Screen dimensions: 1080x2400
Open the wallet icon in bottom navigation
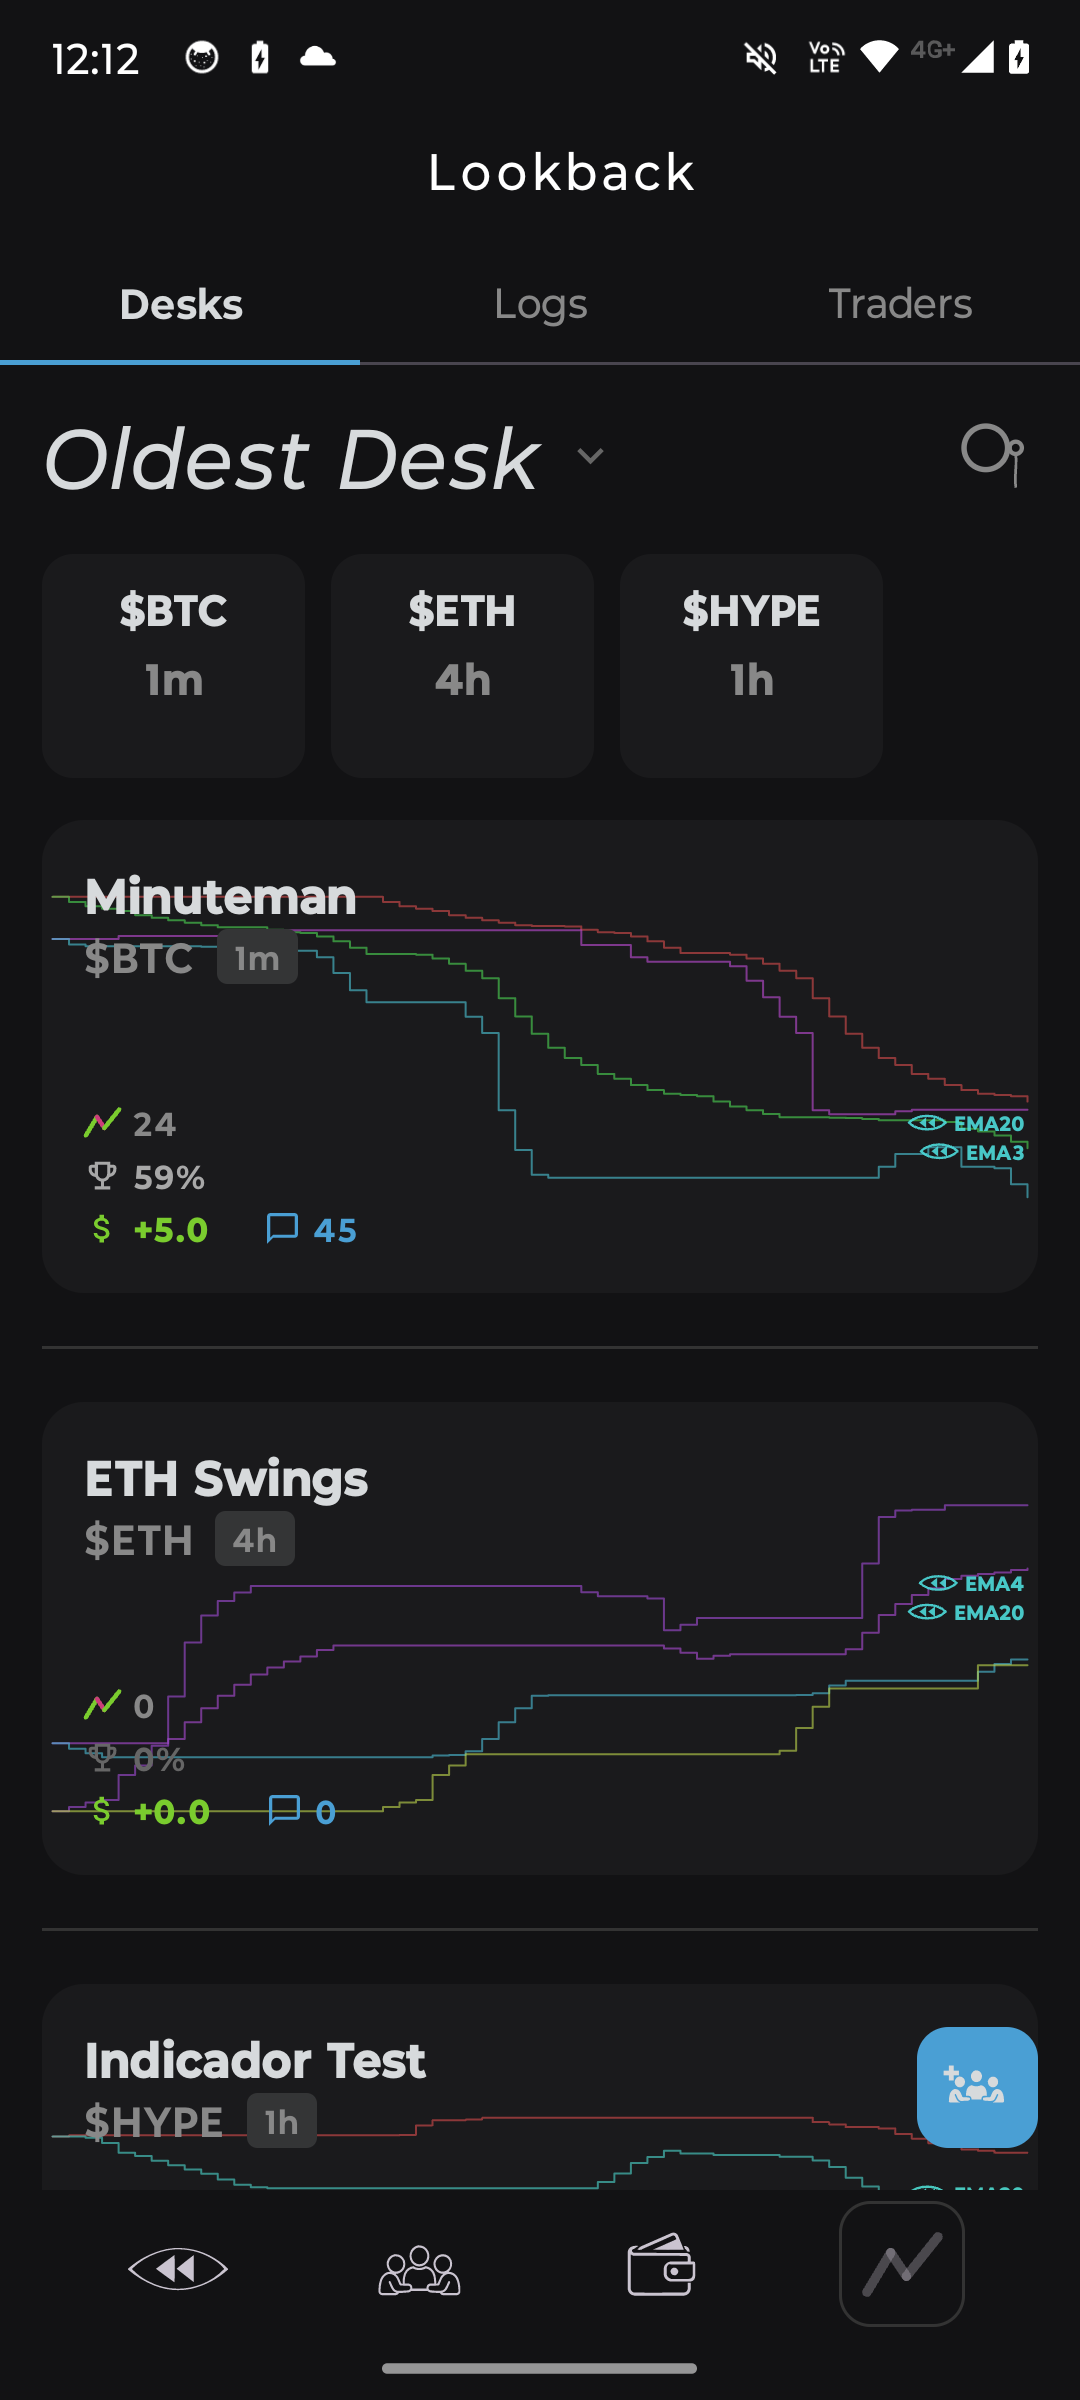click(x=661, y=2265)
